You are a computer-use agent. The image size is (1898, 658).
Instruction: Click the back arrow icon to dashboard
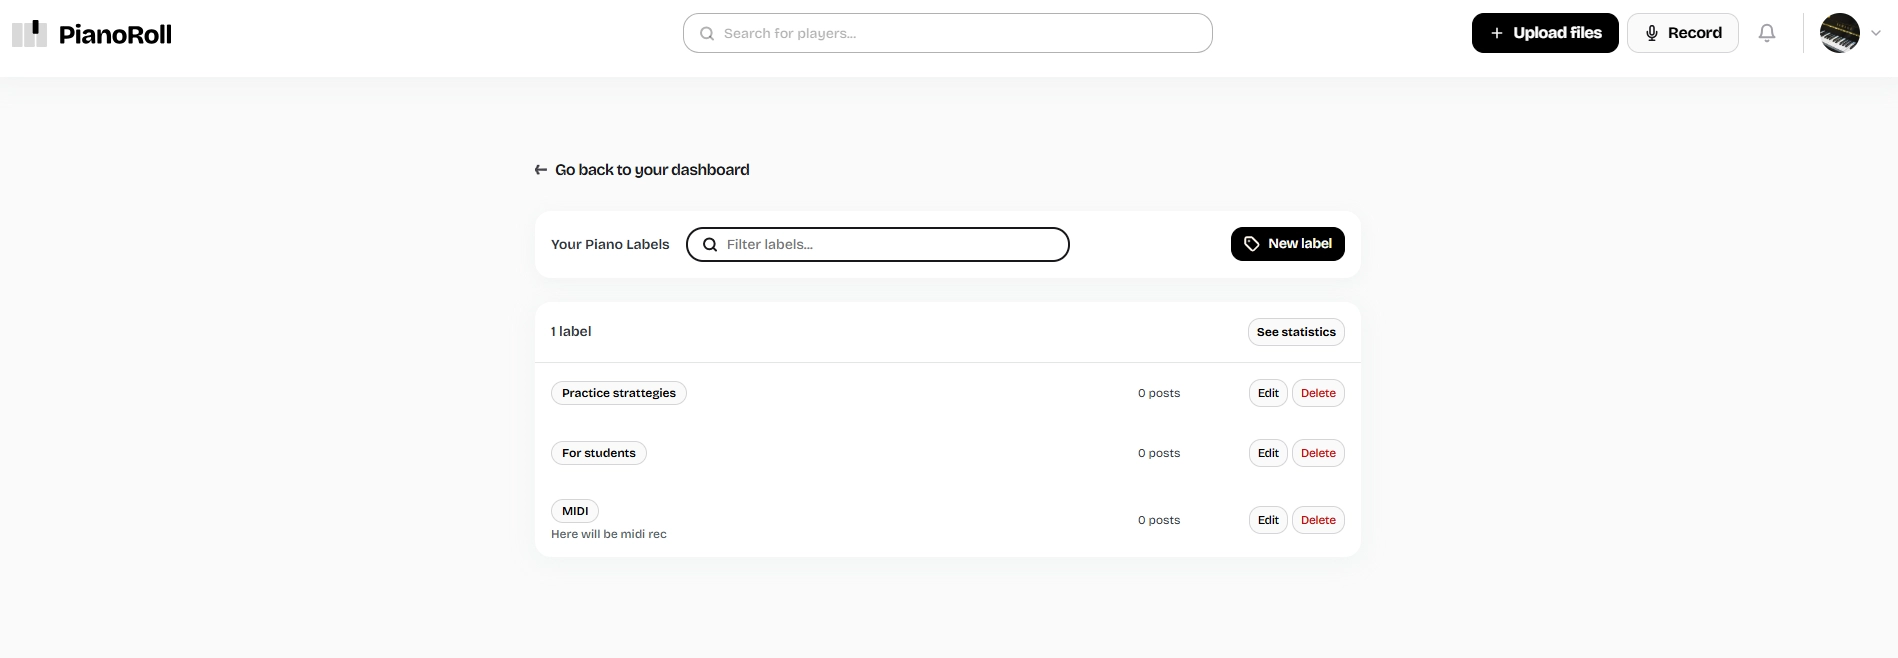[x=541, y=170]
